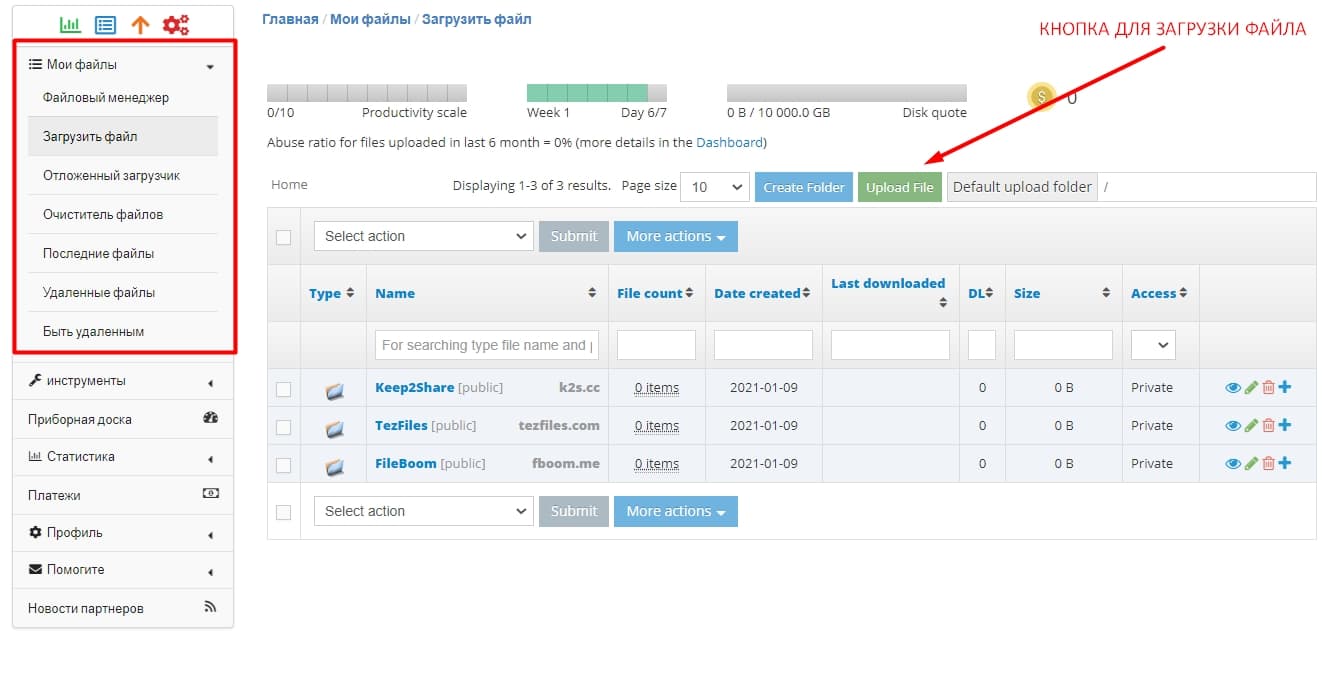The image size is (1323, 682).
Task: Click the RSS icon beside Новости партнеров
Action: click(x=210, y=606)
